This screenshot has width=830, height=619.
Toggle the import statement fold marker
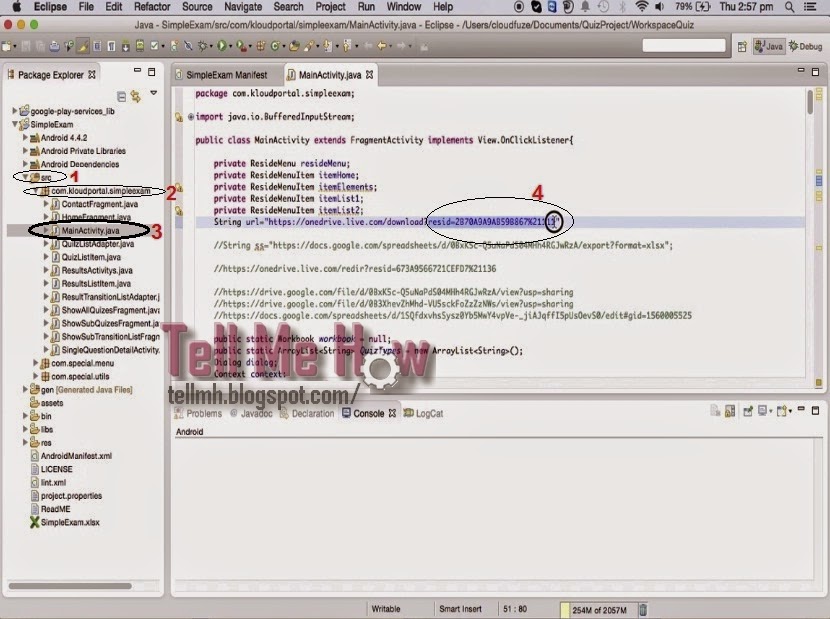[191, 117]
